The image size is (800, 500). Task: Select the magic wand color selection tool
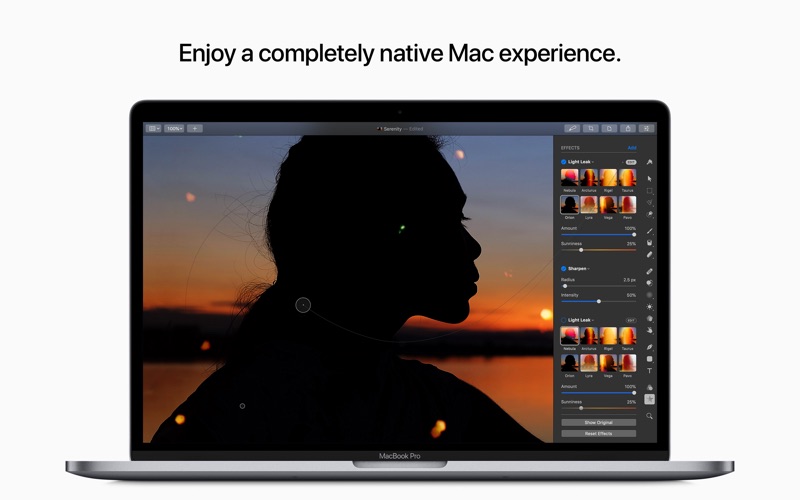pyautogui.click(x=649, y=214)
